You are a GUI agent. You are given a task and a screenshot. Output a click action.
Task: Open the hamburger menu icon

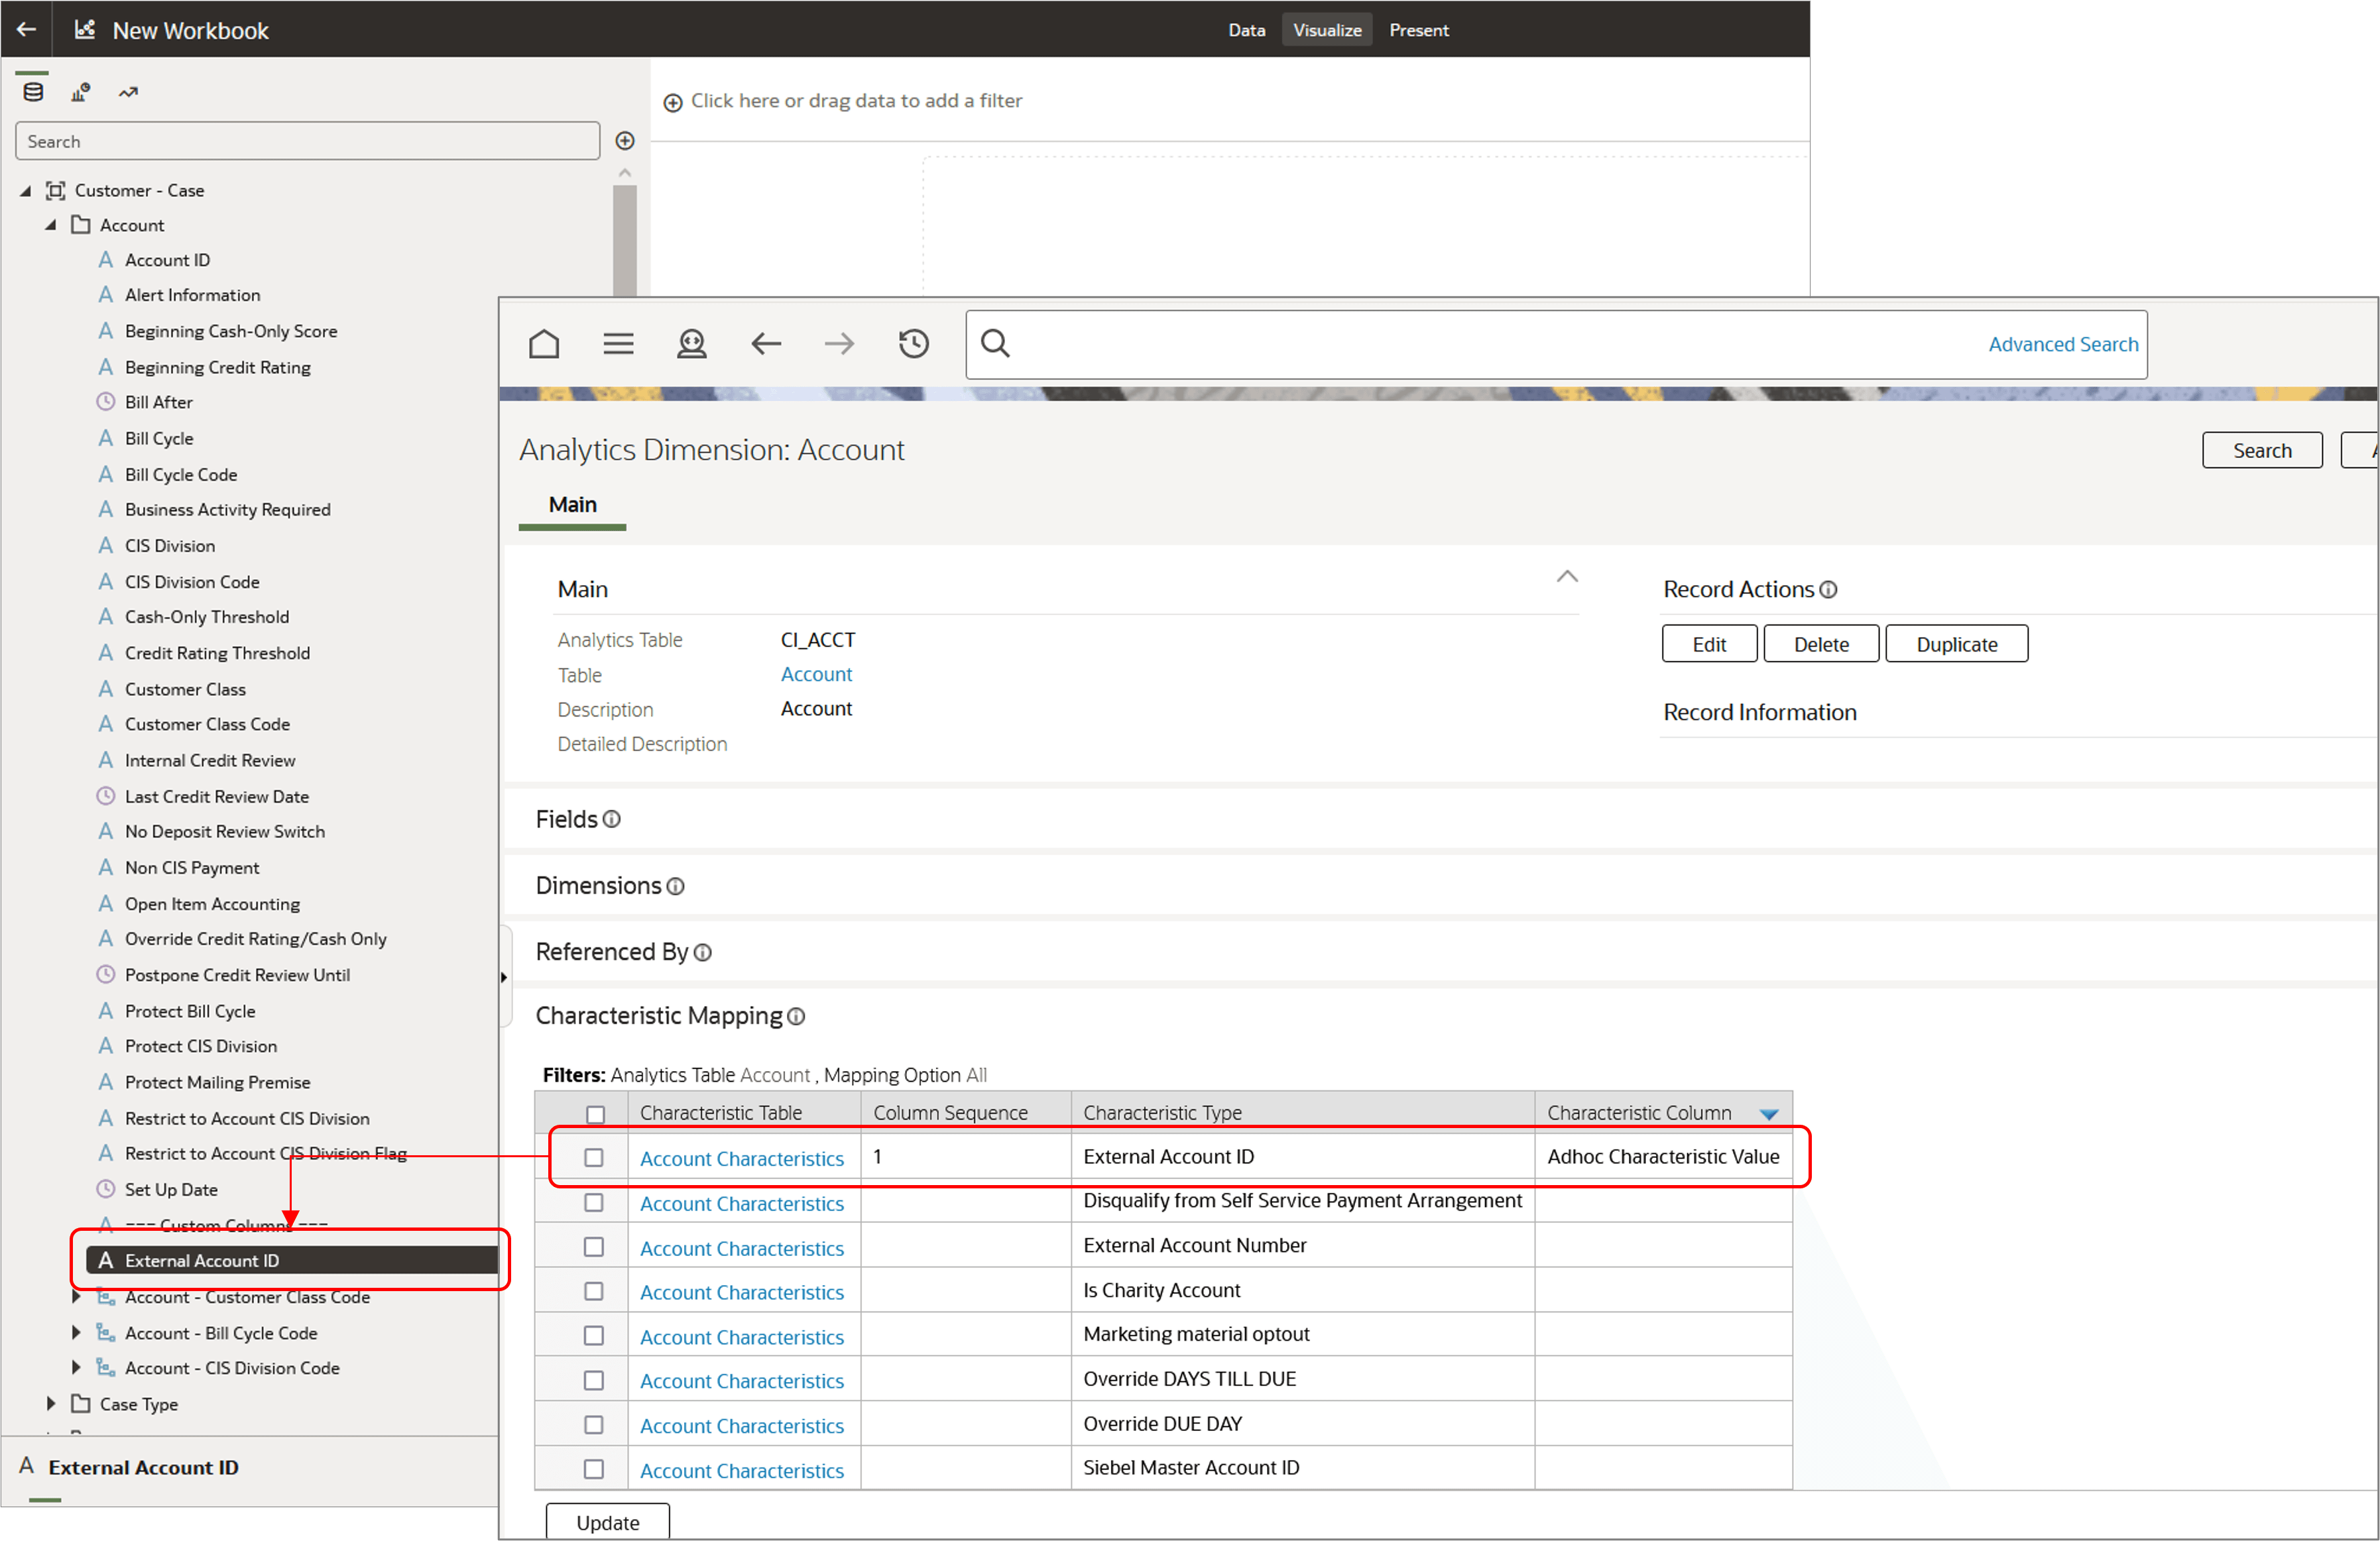619,343
